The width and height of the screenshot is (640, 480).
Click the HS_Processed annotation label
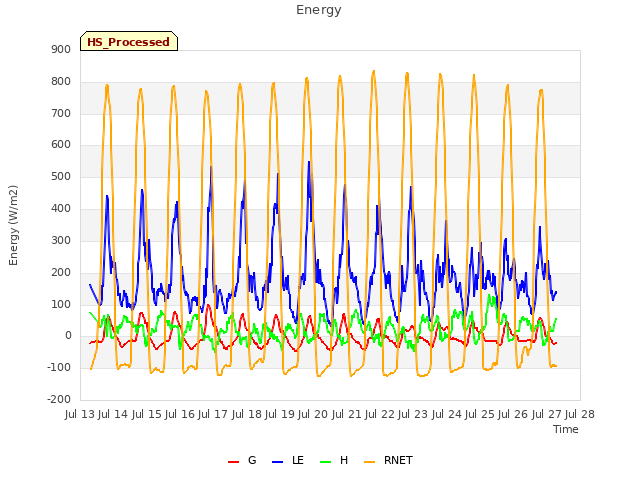pos(129,42)
